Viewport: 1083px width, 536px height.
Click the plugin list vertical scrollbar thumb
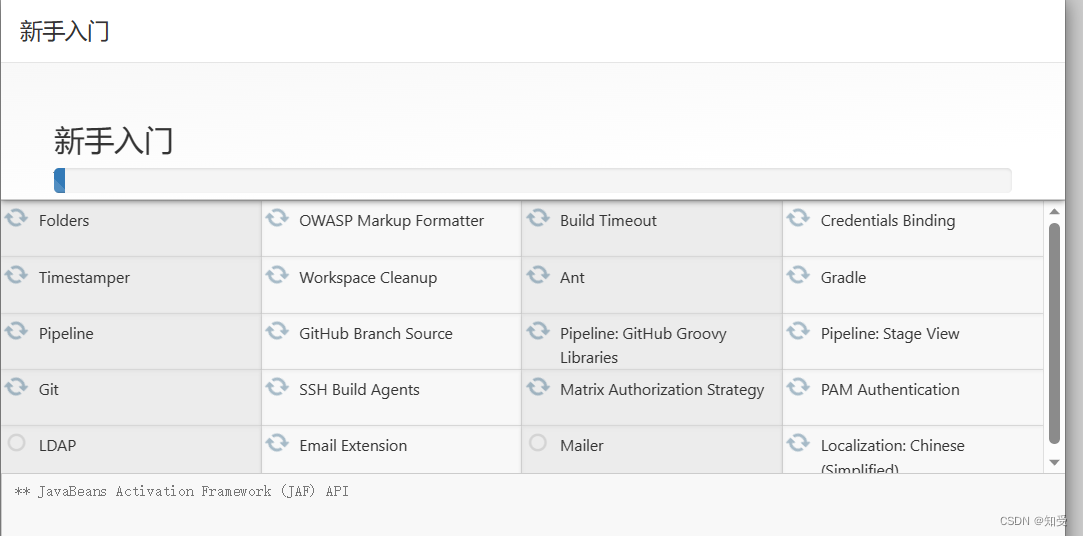point(1054,333)
